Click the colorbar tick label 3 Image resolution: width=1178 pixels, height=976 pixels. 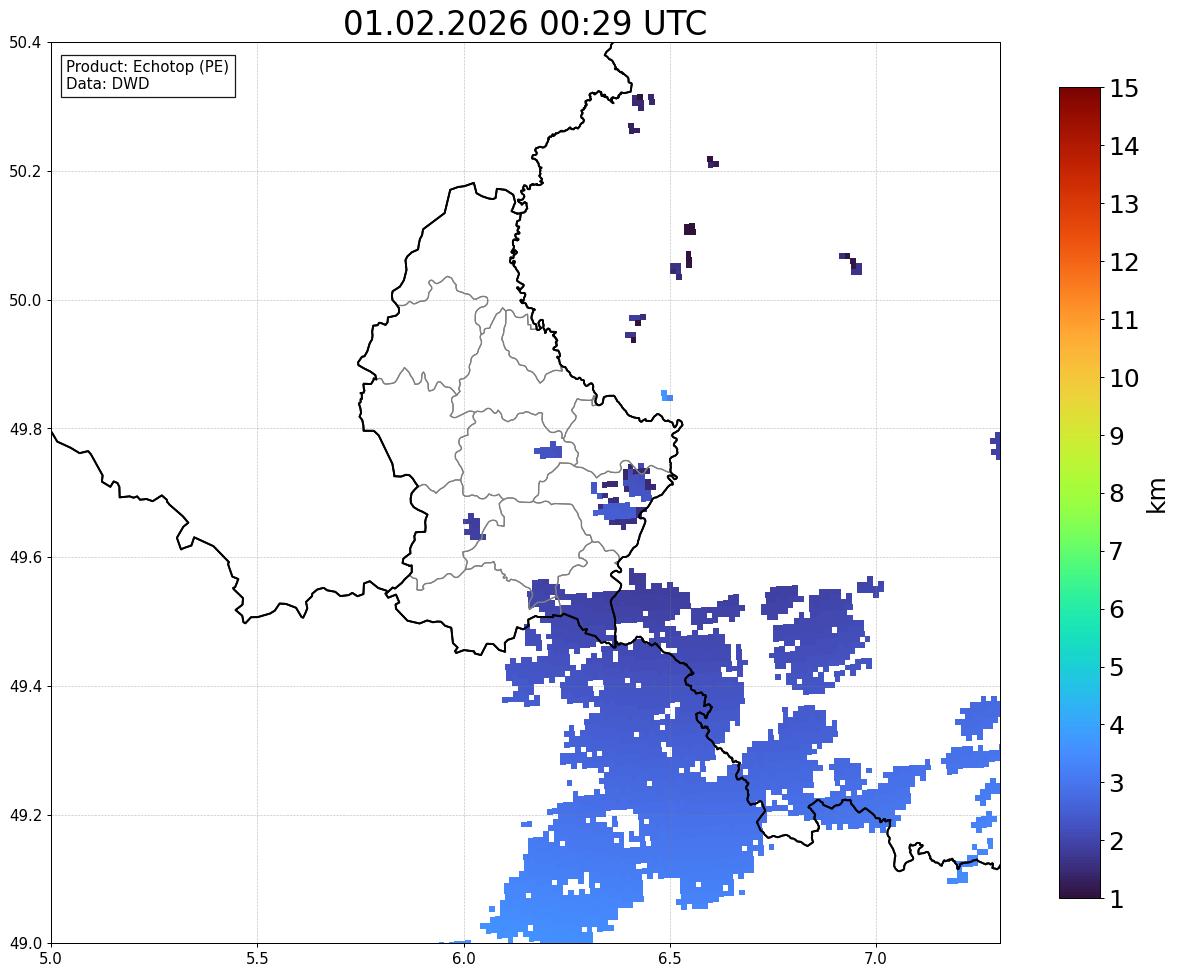click(1117, 783)
